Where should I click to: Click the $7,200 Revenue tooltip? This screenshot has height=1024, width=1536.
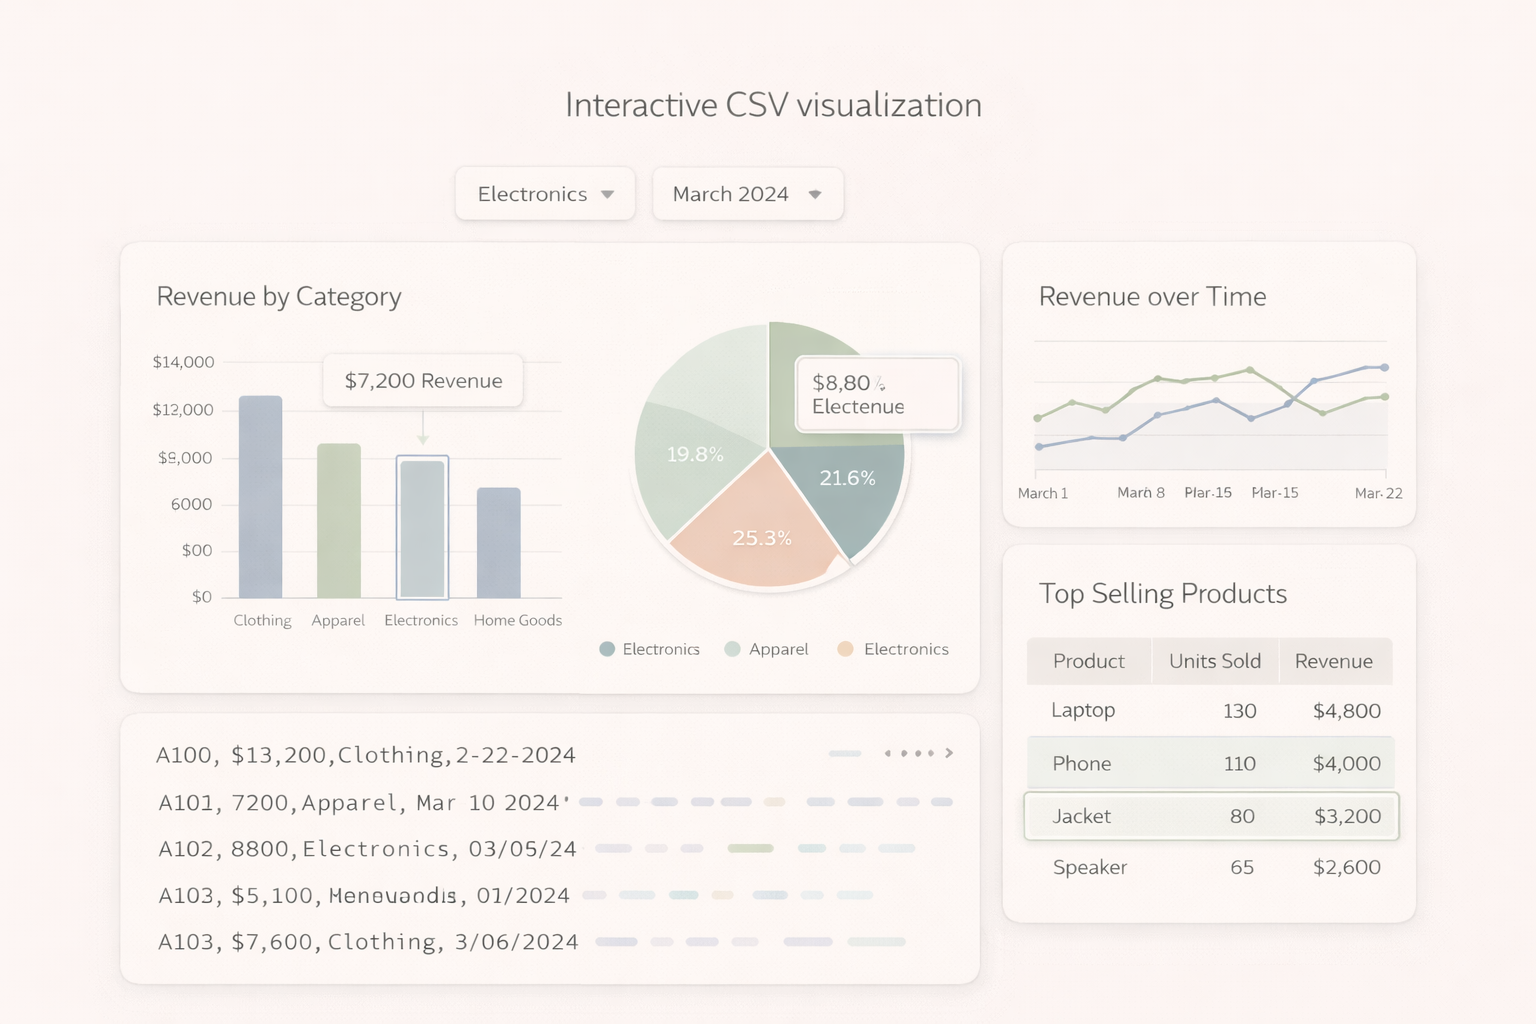423,380
